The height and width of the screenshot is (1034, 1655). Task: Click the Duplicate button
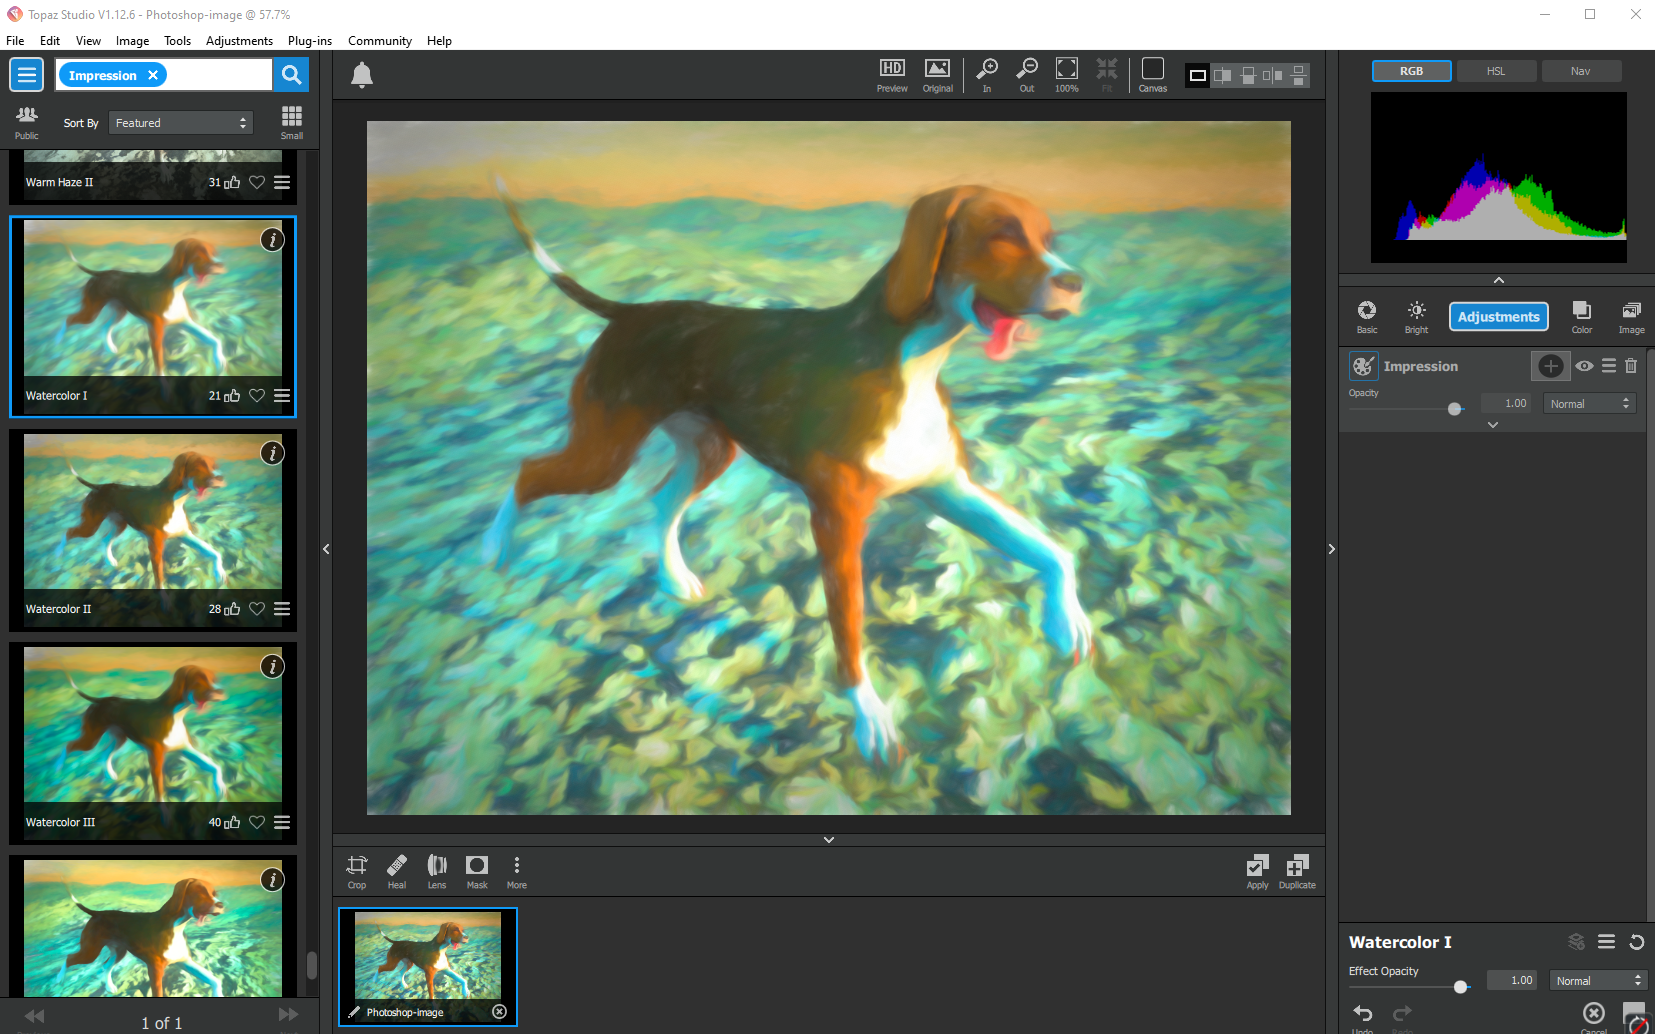tap(1298, 871)
